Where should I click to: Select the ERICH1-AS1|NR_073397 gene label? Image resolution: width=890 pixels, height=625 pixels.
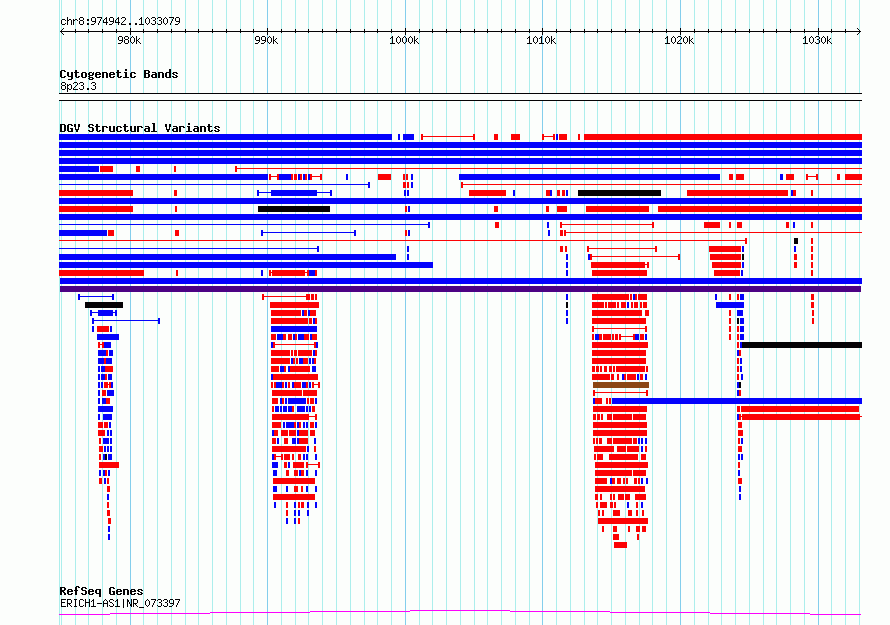(x=120, y=603)
